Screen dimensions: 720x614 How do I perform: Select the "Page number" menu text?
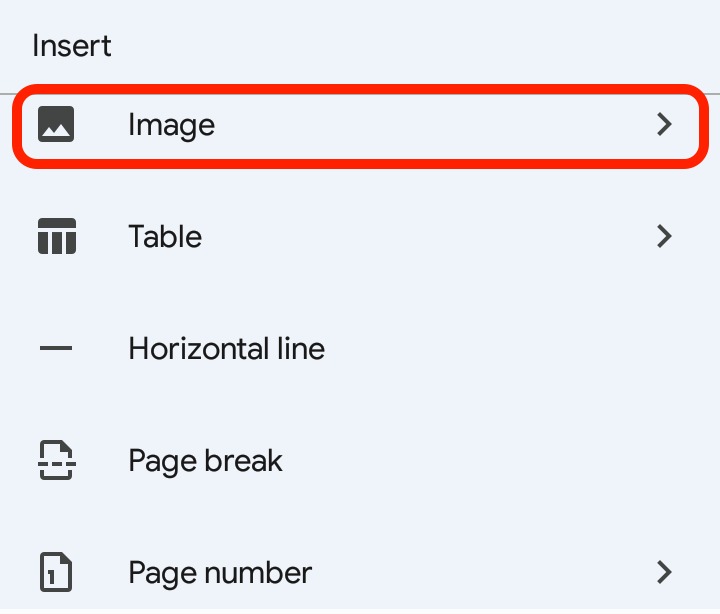point(220,573)
